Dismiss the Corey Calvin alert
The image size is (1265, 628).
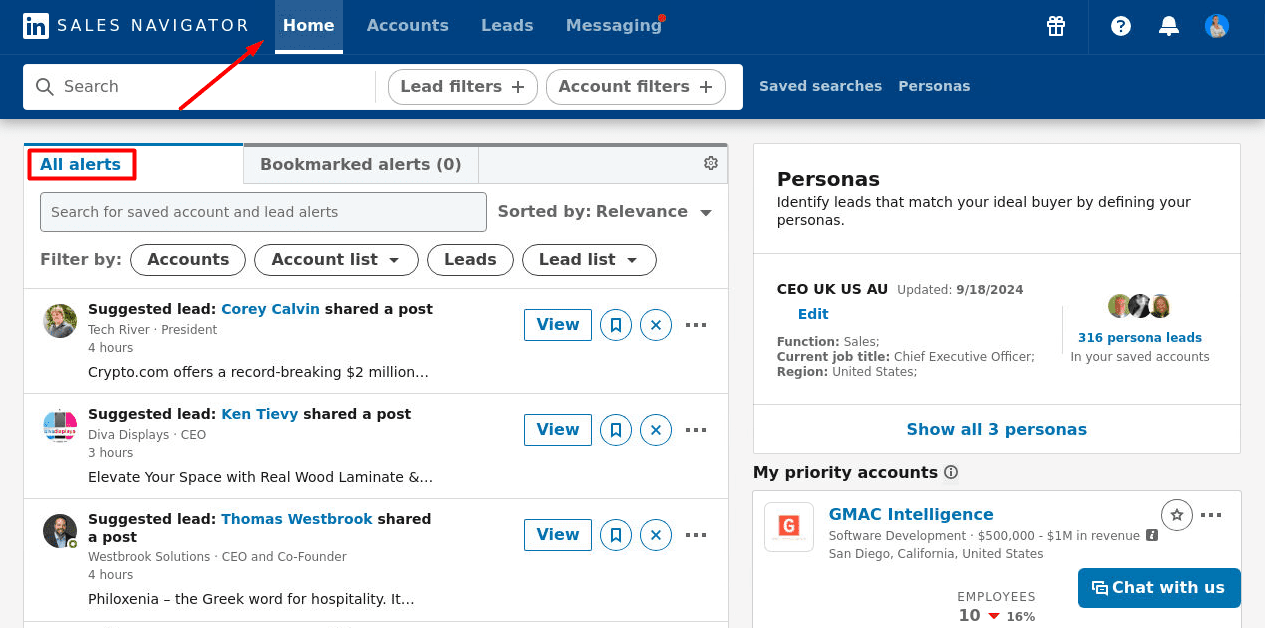tap(656, 325)
